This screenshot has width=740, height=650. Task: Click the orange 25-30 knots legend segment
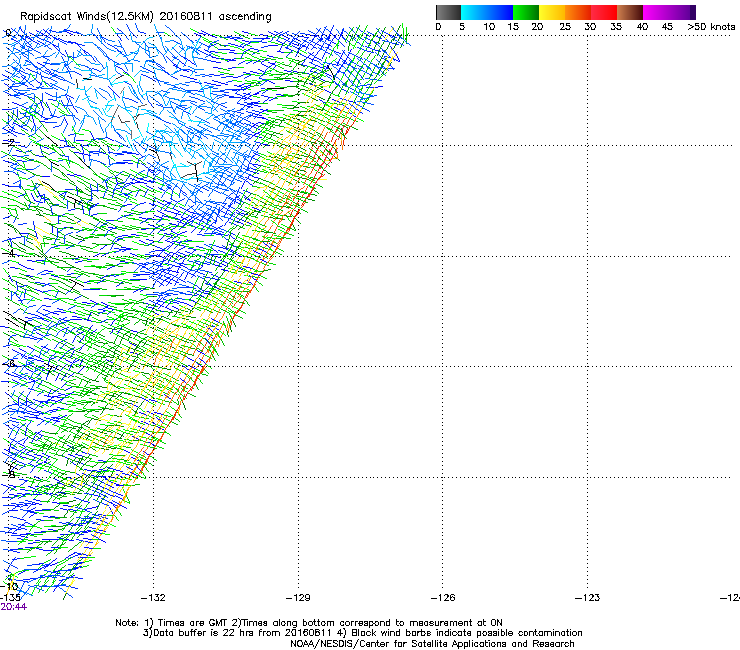pyautogui.click(x=578, y=12)
